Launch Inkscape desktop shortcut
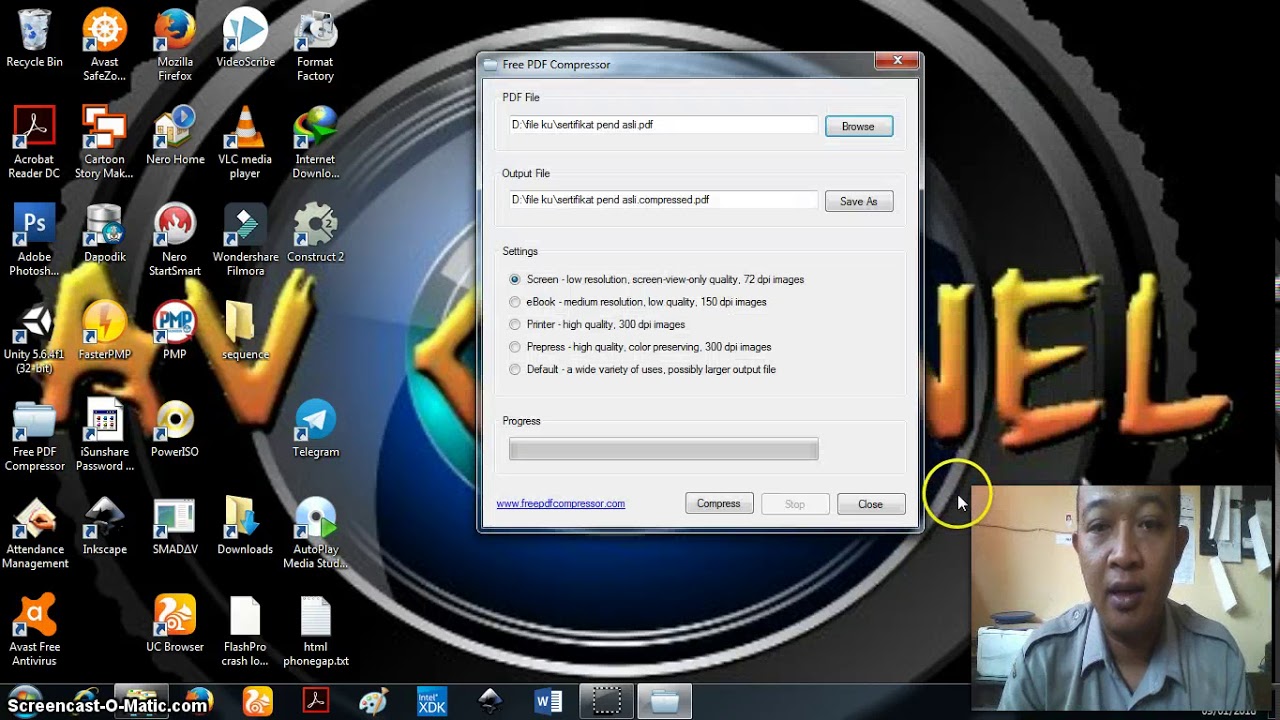 [104, 527]
